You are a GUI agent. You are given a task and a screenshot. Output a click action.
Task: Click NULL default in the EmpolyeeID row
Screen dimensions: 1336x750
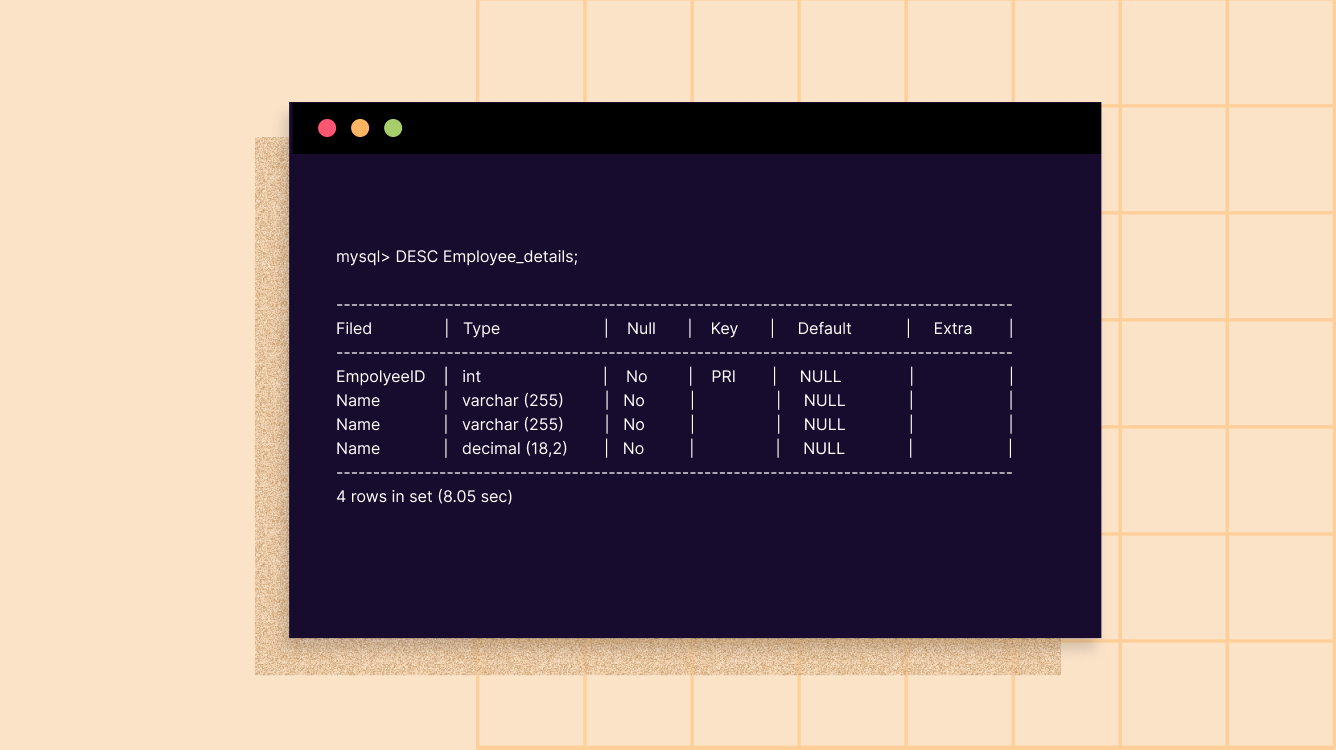tap(820, 377)
